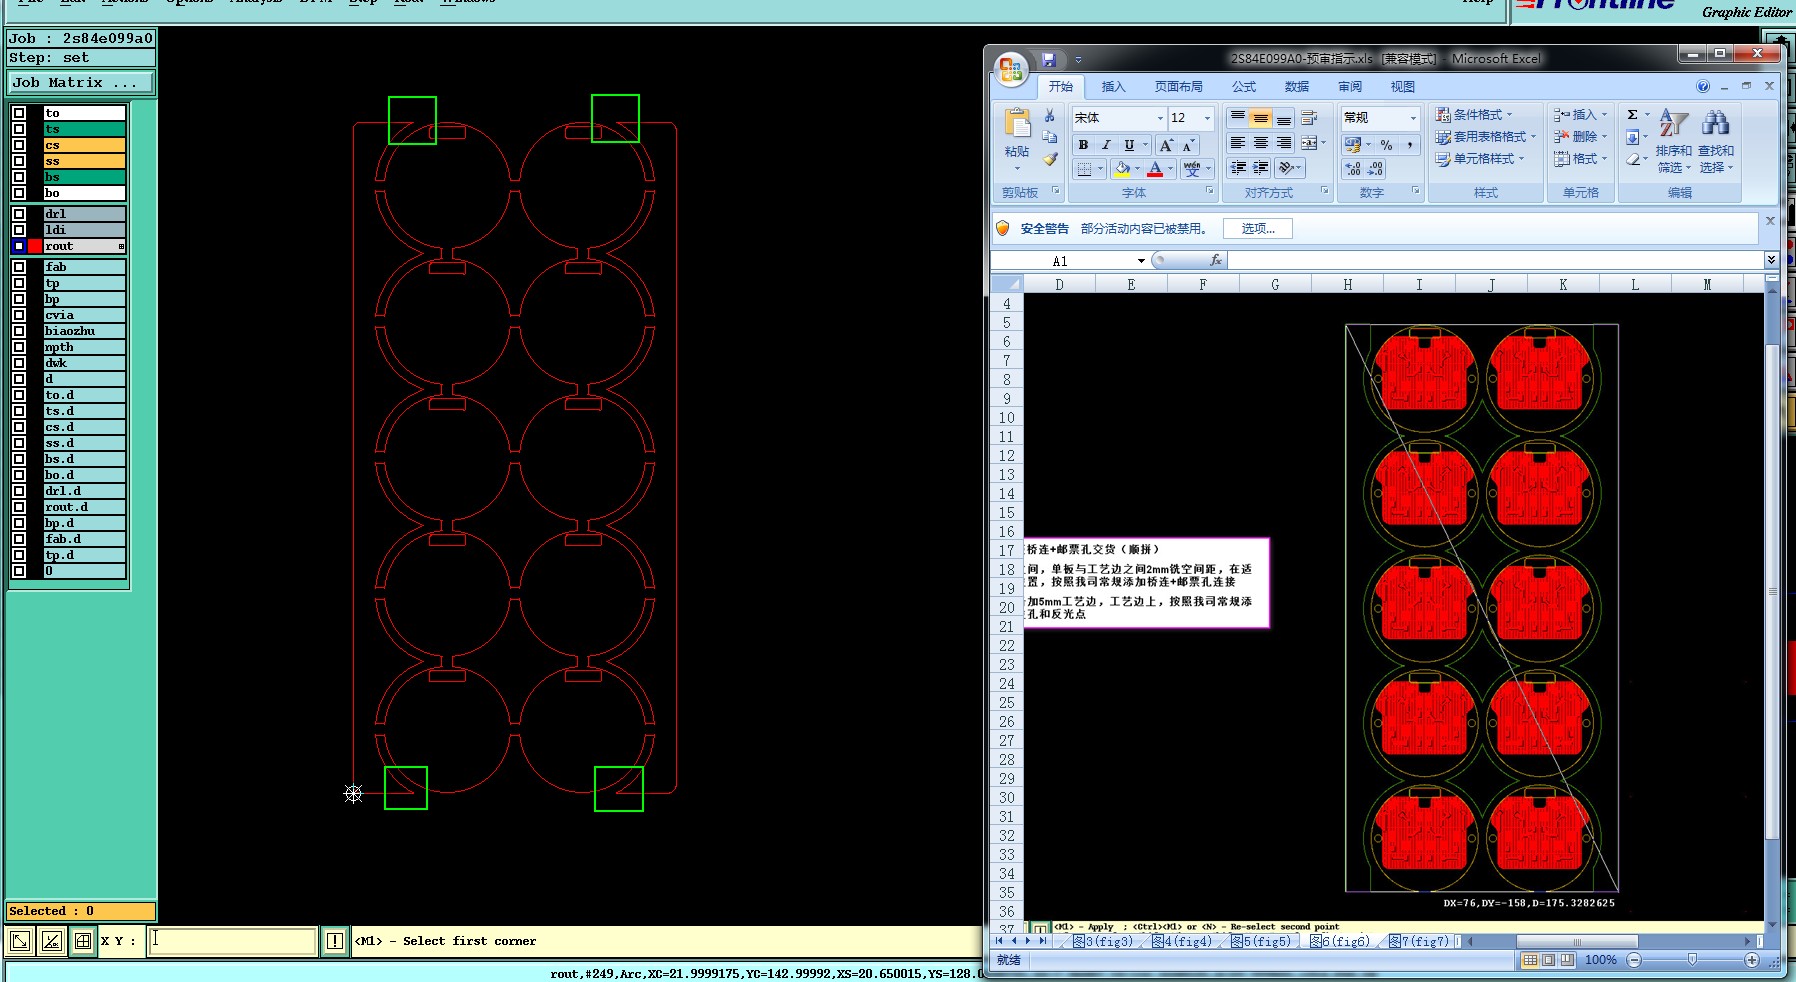1796x982 pixels.
Task: Increase the font size with large A
Action: click(1166, 145)
